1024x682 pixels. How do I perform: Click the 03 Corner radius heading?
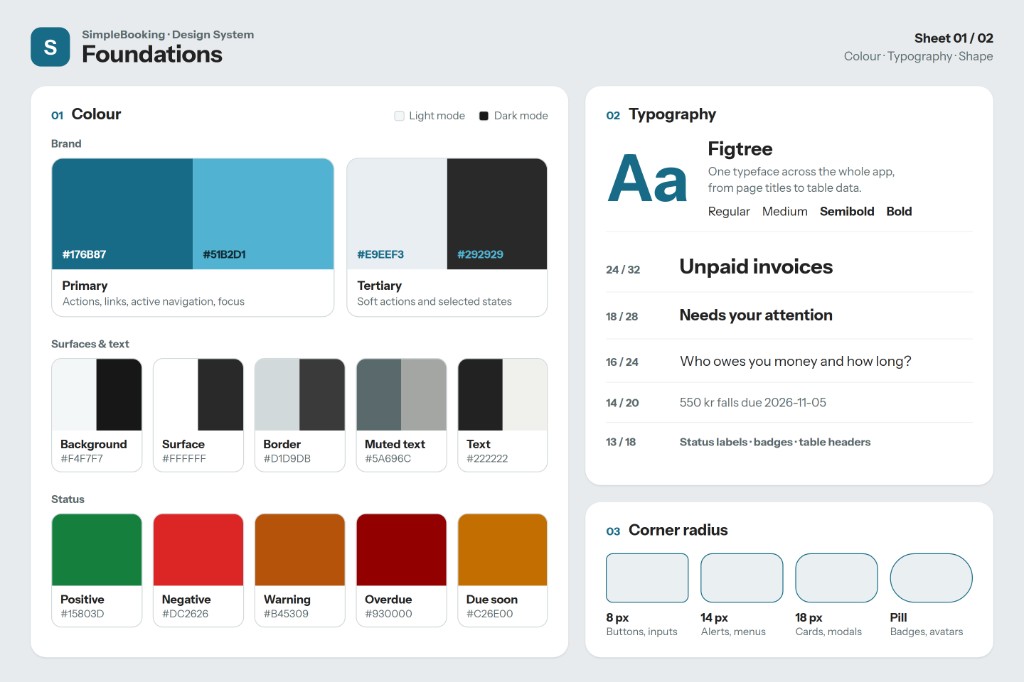[x=667, y=530]
